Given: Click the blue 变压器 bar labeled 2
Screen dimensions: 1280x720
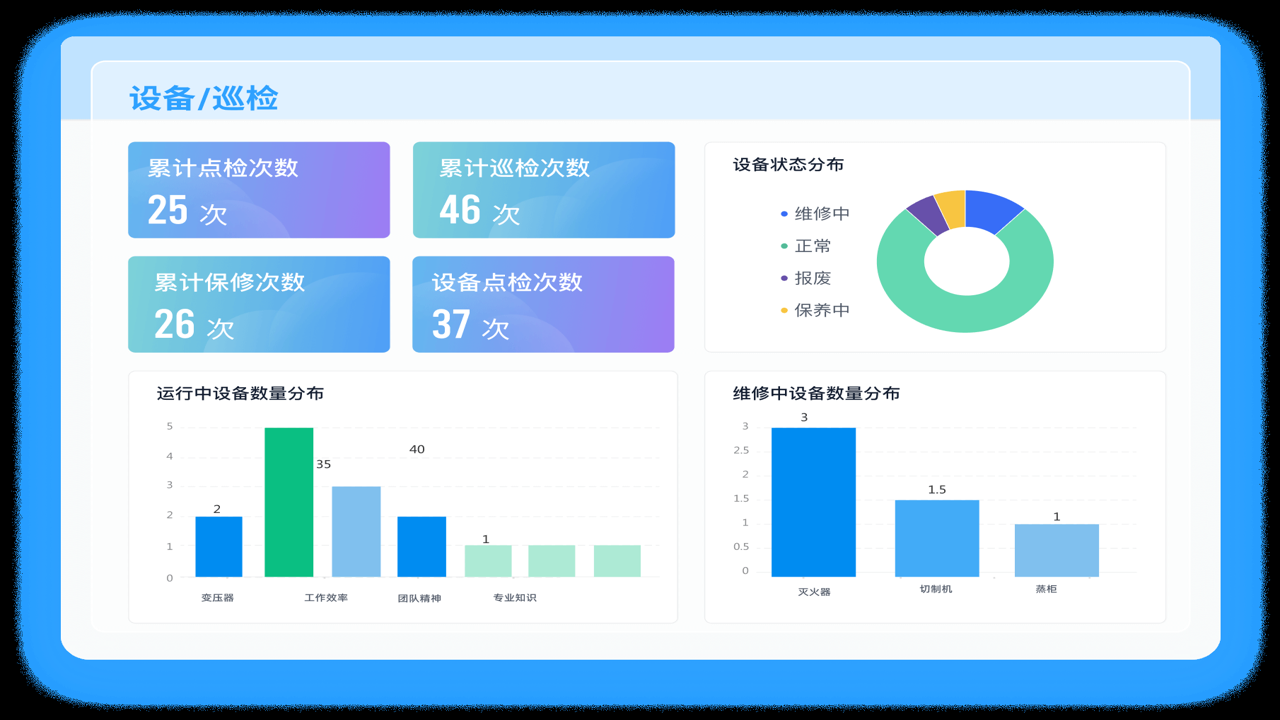Looking at the screenshot, I should [x=219, y=547].
